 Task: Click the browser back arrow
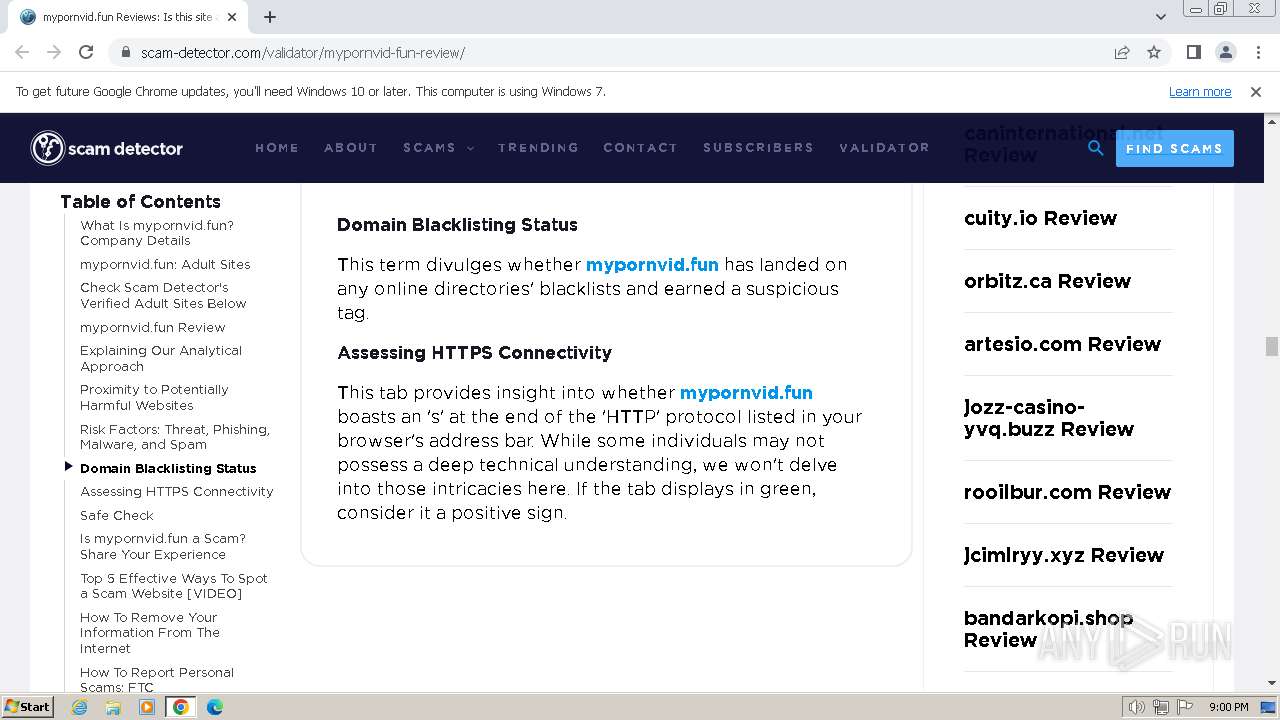(22, 52)
